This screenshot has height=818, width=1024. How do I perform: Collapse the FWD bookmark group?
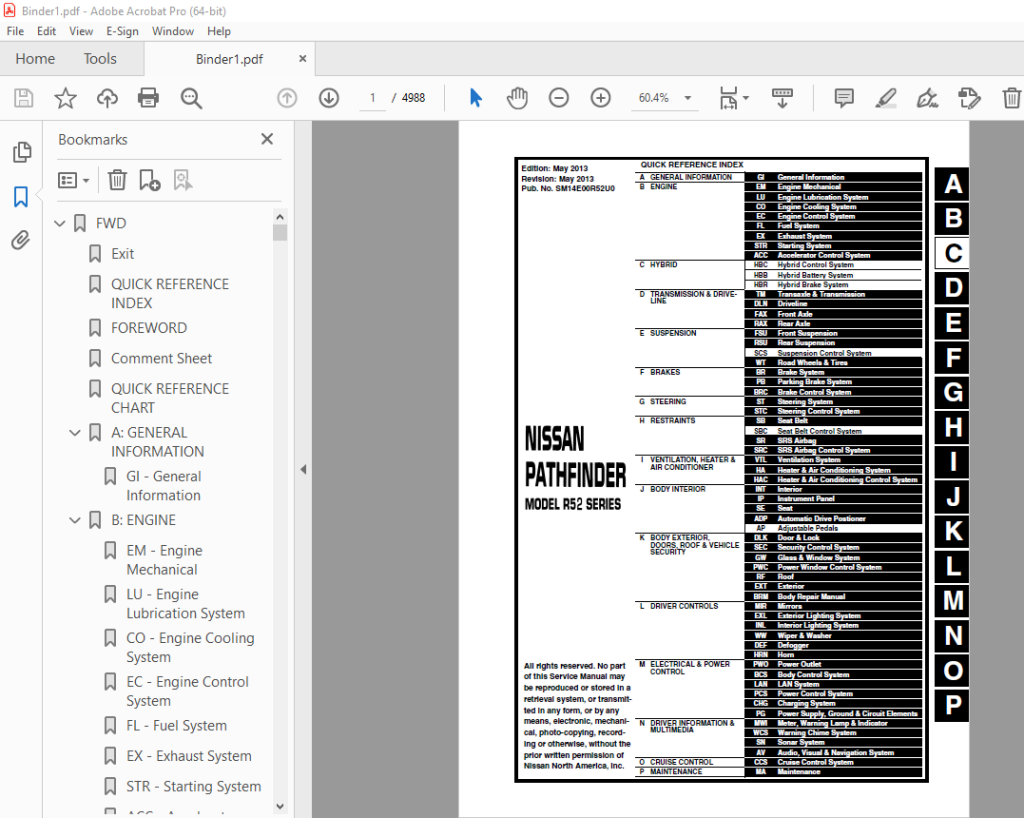tap(59, 223)
